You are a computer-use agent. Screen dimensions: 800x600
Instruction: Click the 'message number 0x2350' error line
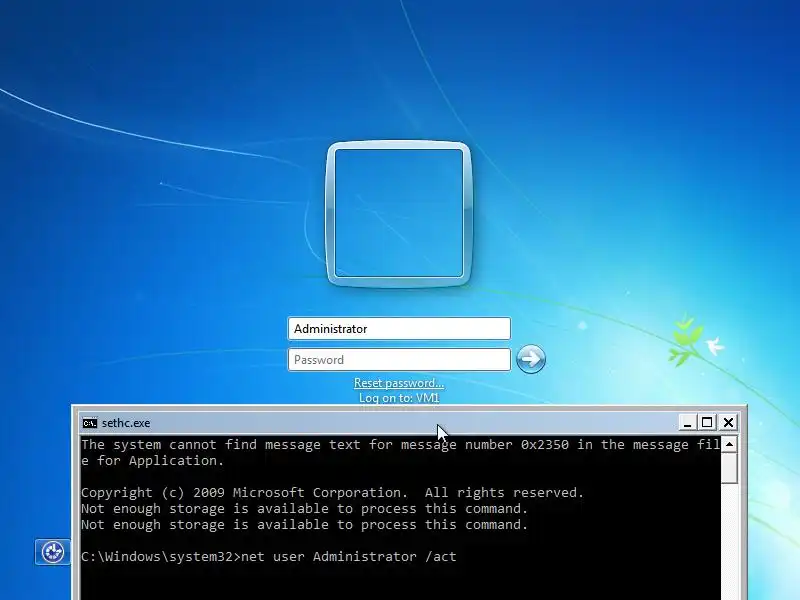(401, 445)
